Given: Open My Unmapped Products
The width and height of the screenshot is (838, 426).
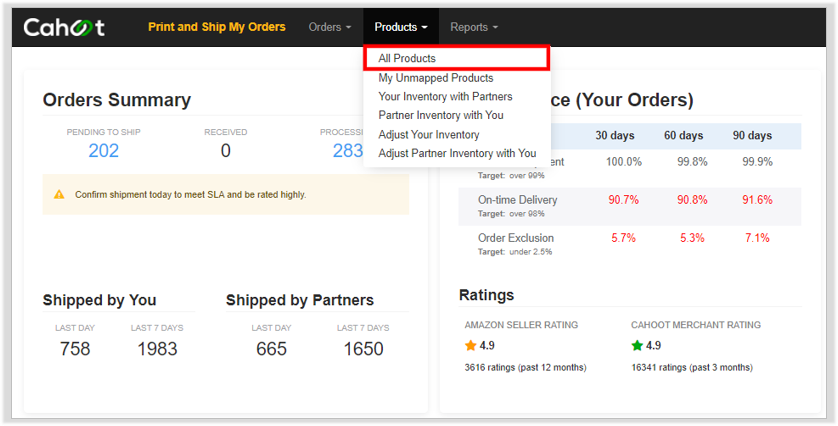Looking at the screenshot, I should [x=436, y=78].
